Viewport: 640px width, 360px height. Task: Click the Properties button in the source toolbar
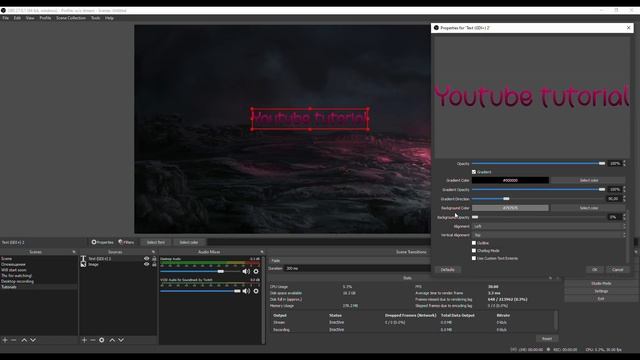click(102, 242)
